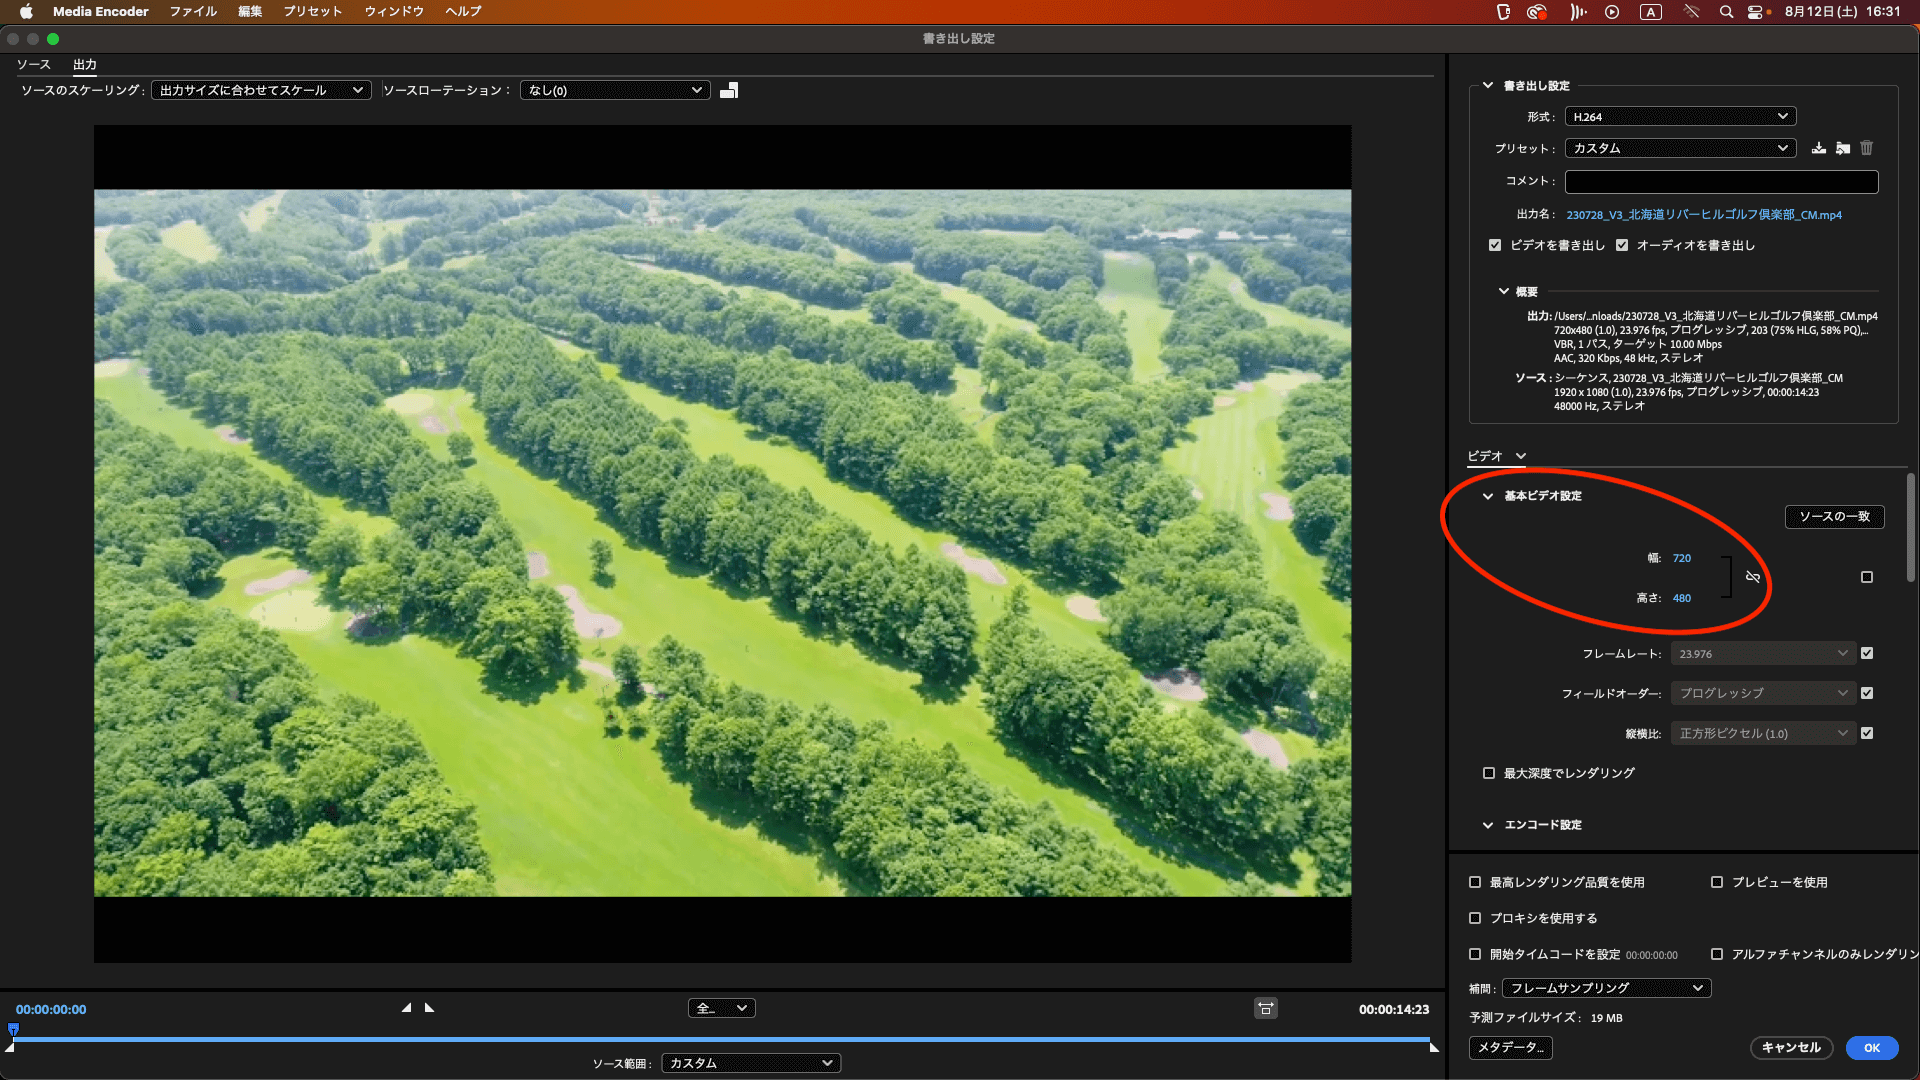
Task: Enable use maximum render quality checkbox
Action: (1475, 882)
